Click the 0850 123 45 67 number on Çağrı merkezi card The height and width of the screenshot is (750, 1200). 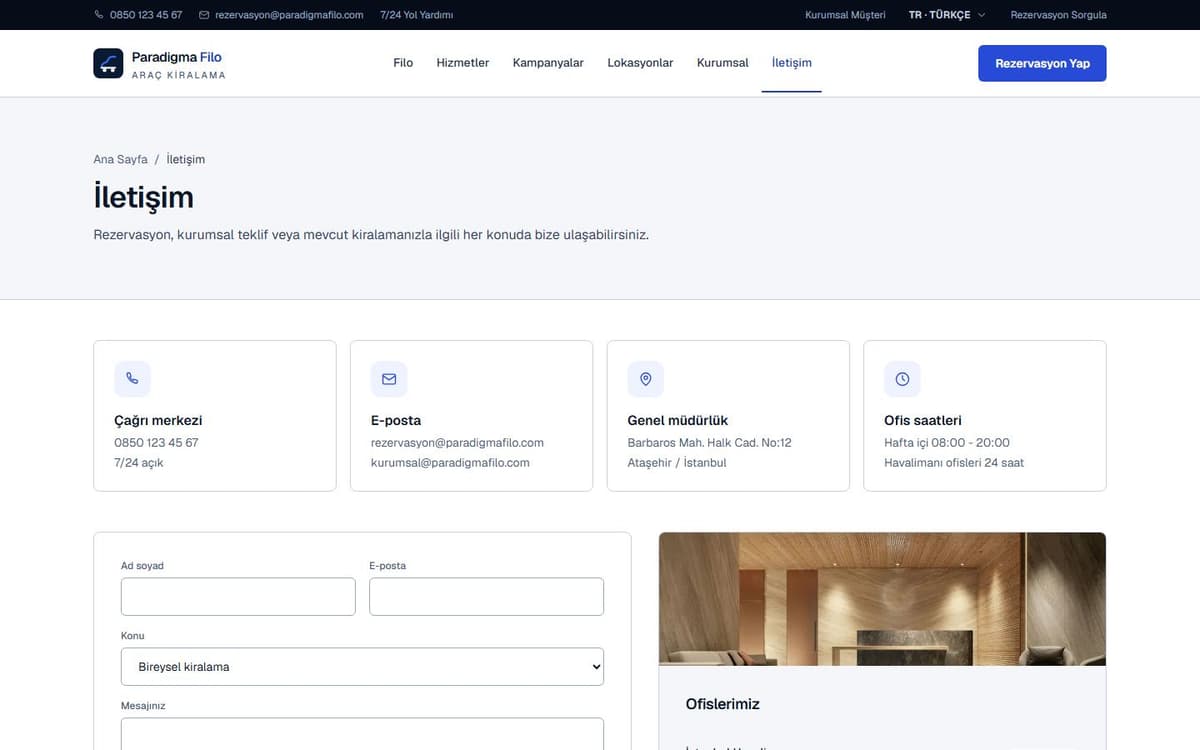(x=156, y=442)
